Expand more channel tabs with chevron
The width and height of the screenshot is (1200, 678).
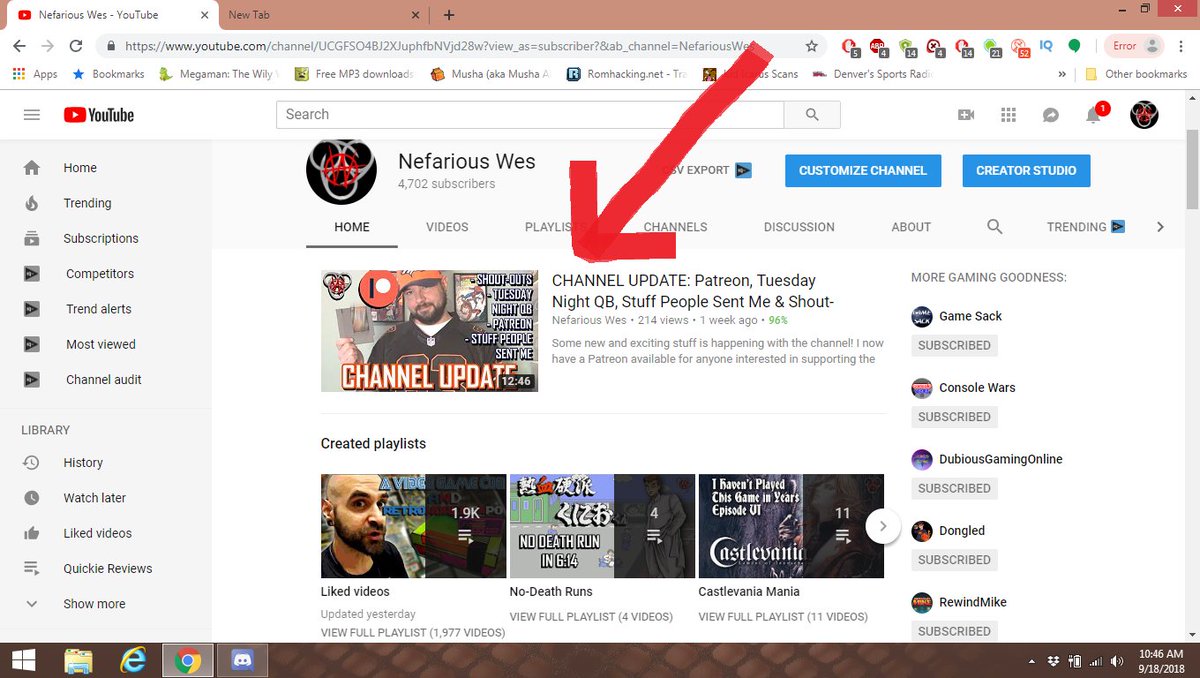[1160, 227]
